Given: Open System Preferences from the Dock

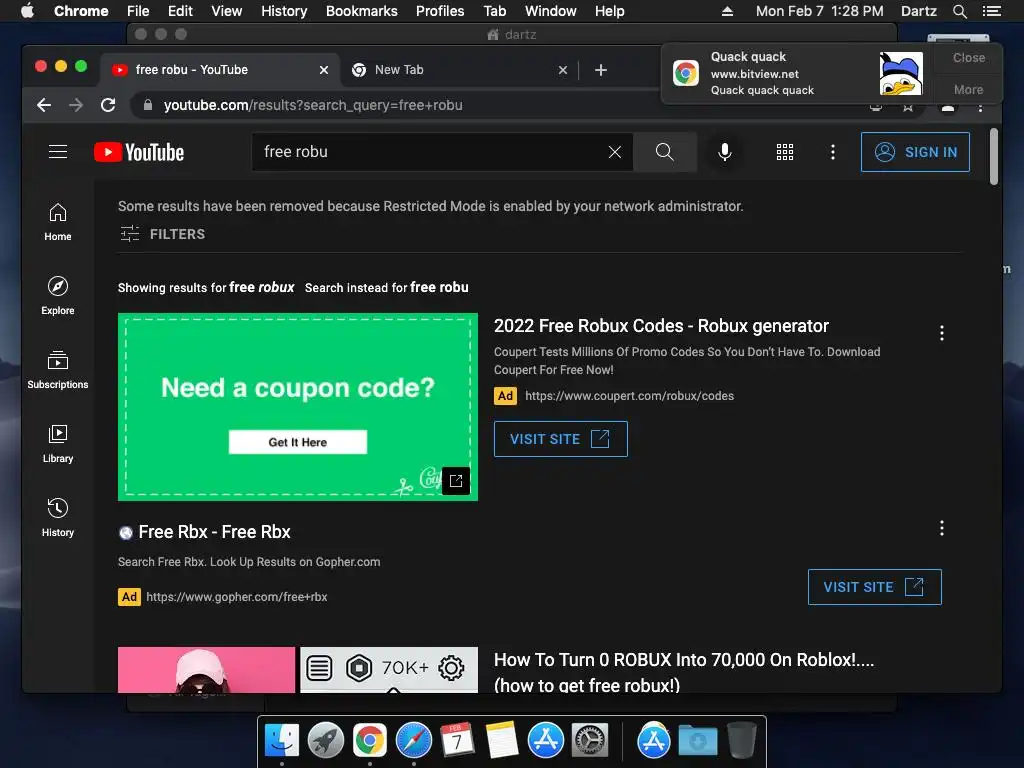Looking at the screenshot, I should [590, 740].
